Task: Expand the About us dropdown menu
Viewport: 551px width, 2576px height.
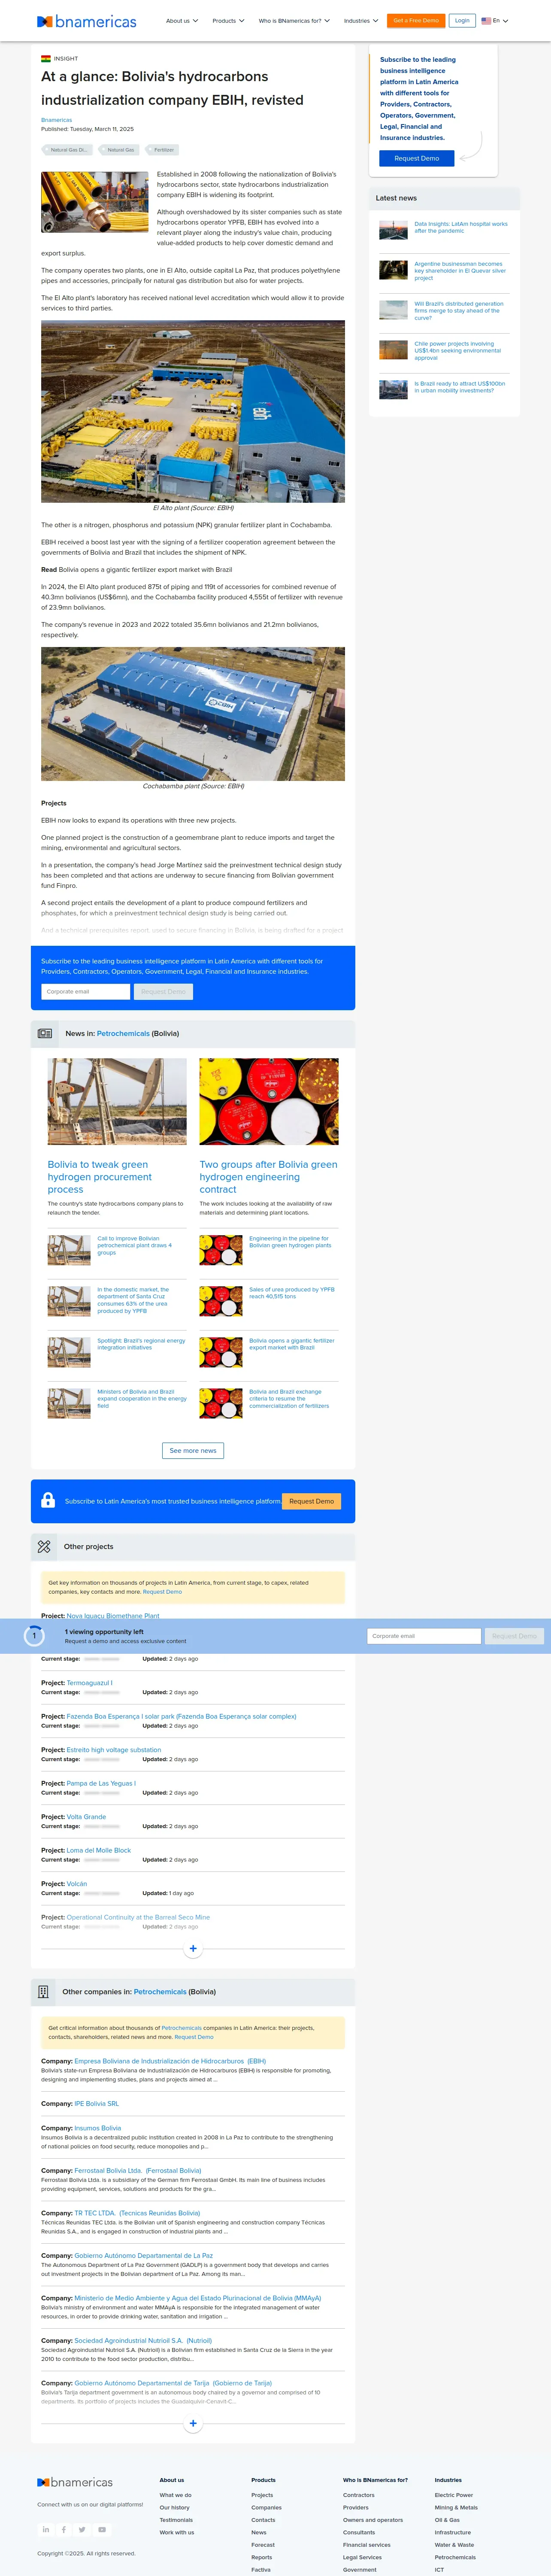Action: pos(182,21)
